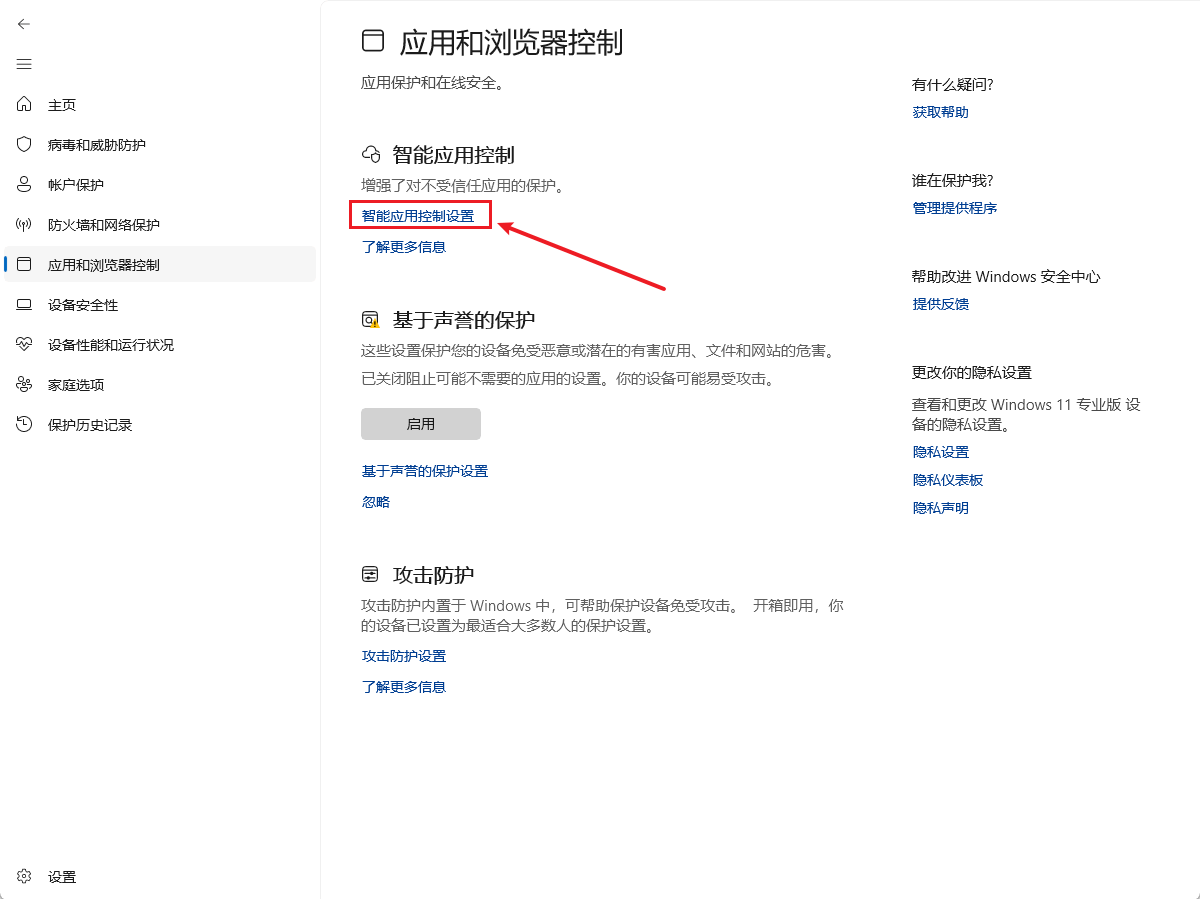Viewport: 1200px width, 899px height.
Task: Click the settings gear icon
Action: (x=25, y=877)
